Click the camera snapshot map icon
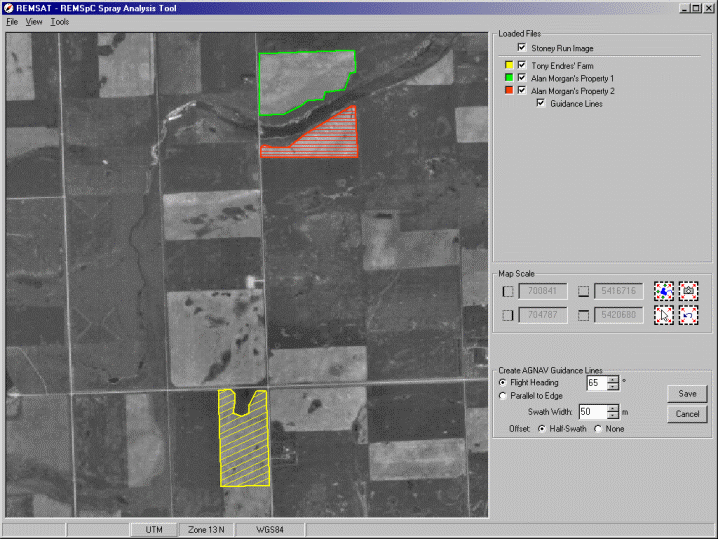The width and height of the screenshot is (718, 539). click(688, 291)
